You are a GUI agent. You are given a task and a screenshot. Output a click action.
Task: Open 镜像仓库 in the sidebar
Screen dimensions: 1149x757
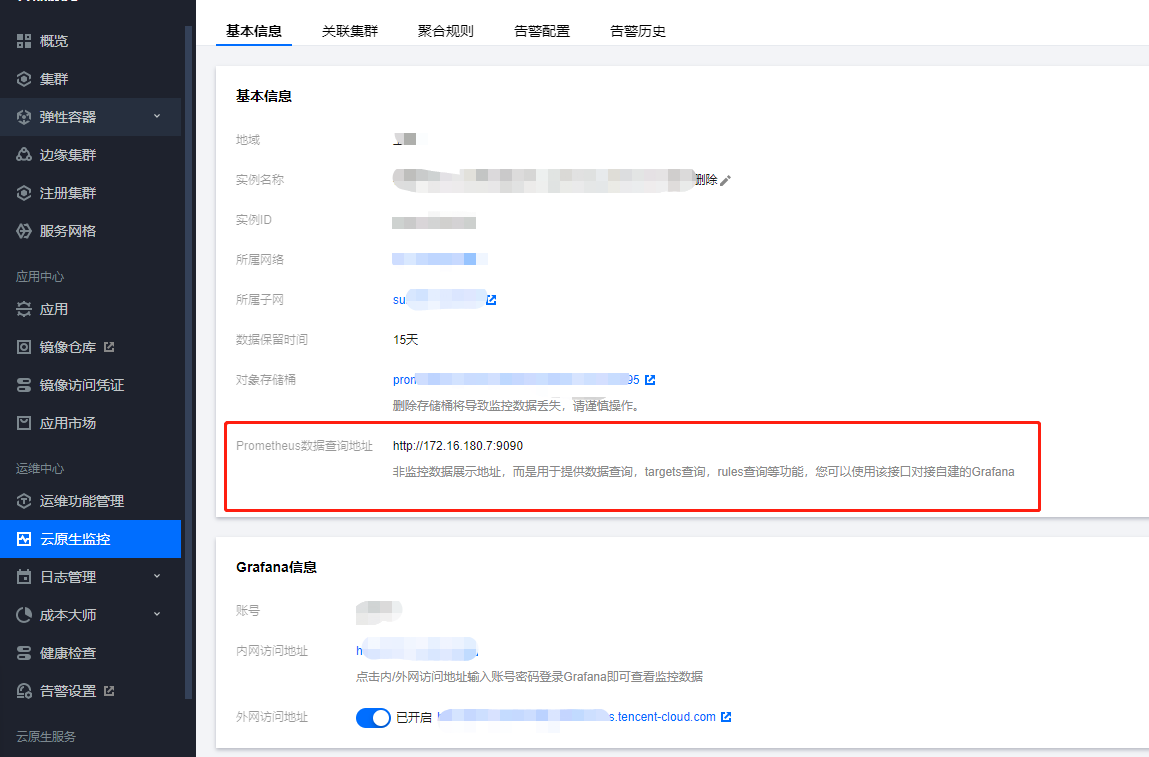[x=68, y=347]
